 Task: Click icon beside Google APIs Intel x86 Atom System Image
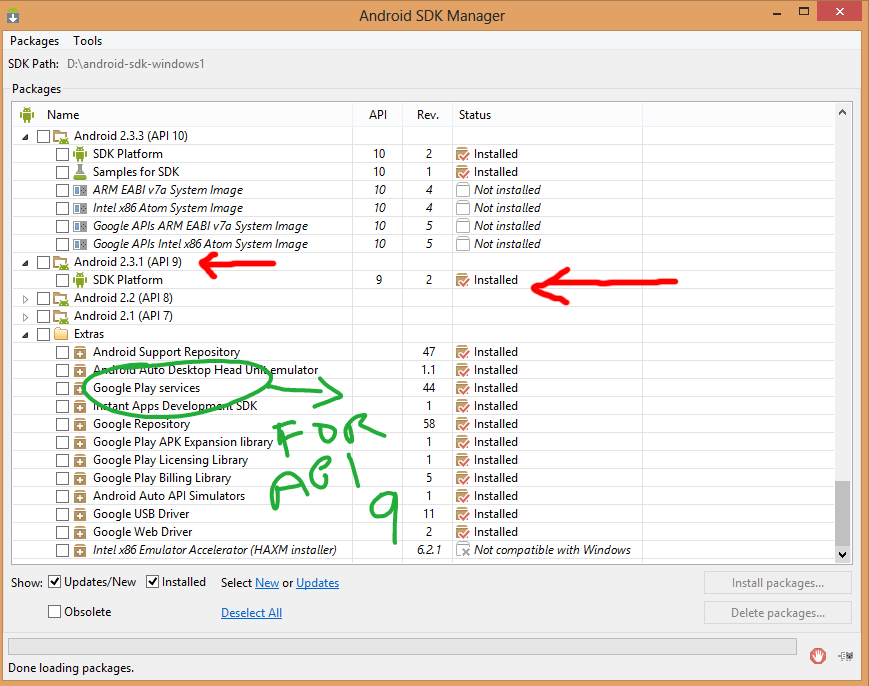[x=80, y=244]
